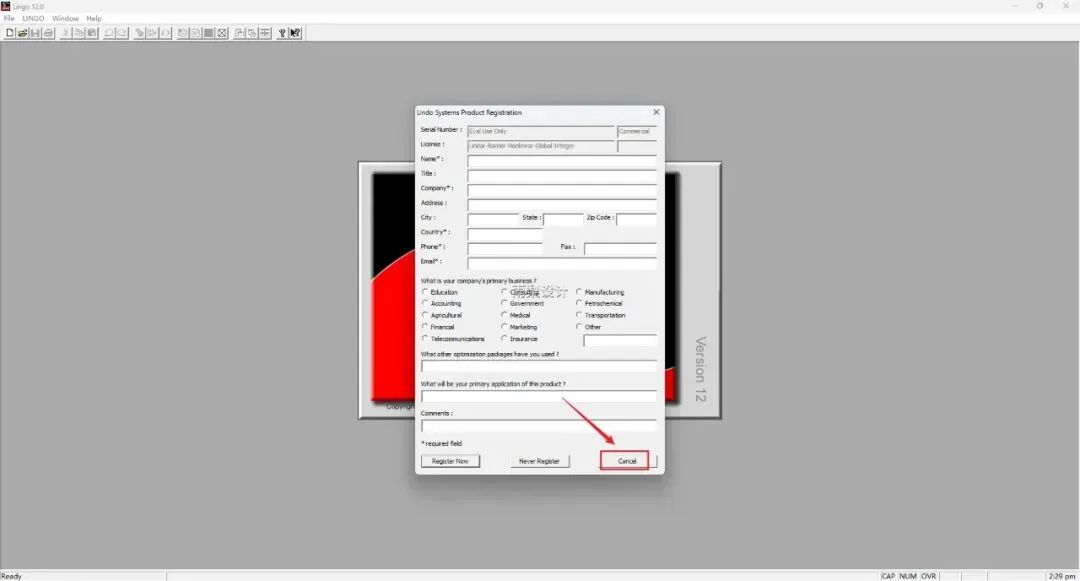Click the Zip Code input field
1080x581 pixels.
(x=636, y=219)
